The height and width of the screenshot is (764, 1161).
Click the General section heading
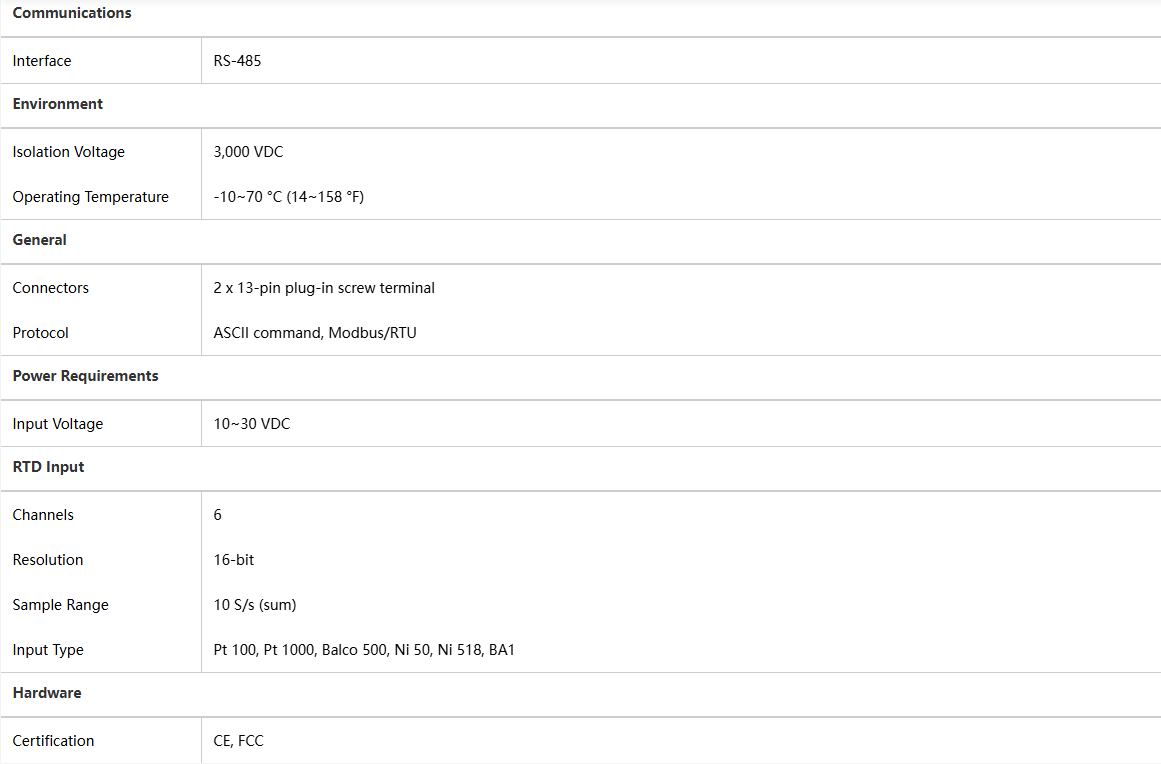(x=40, y=240)
